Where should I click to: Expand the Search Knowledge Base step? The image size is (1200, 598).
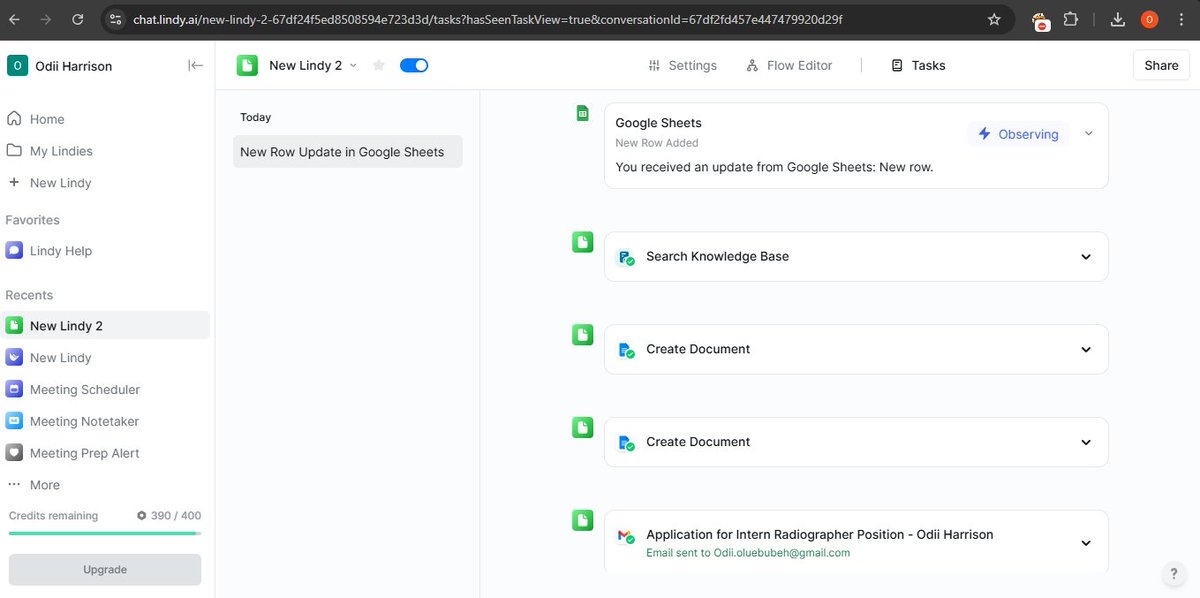pos(1086,257)
